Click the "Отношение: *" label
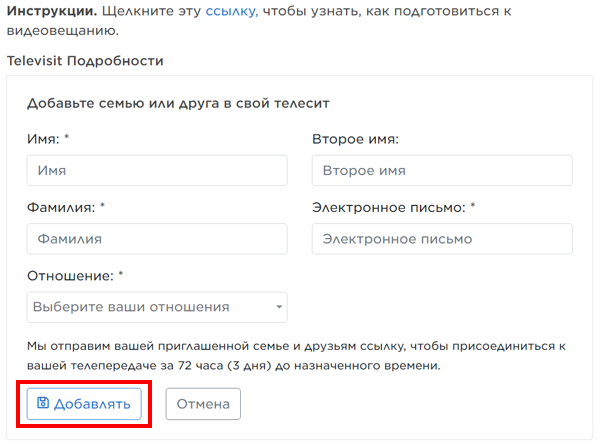This screenshot has width=604, height=444. coord(74,275)
